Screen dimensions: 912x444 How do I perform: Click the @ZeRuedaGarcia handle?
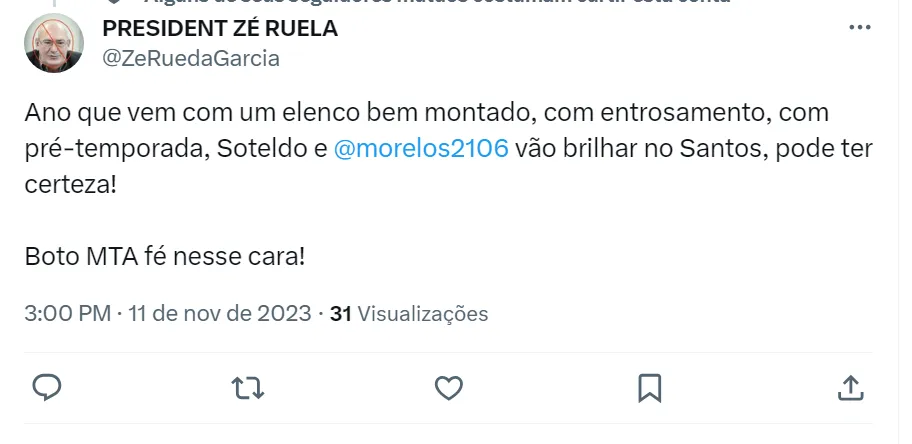(x=191, y=59)
